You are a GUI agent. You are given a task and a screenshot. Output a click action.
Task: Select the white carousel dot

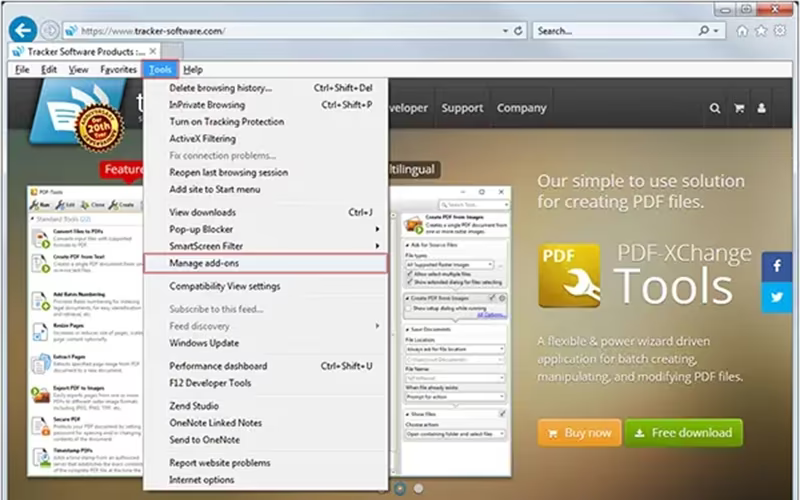418,489
